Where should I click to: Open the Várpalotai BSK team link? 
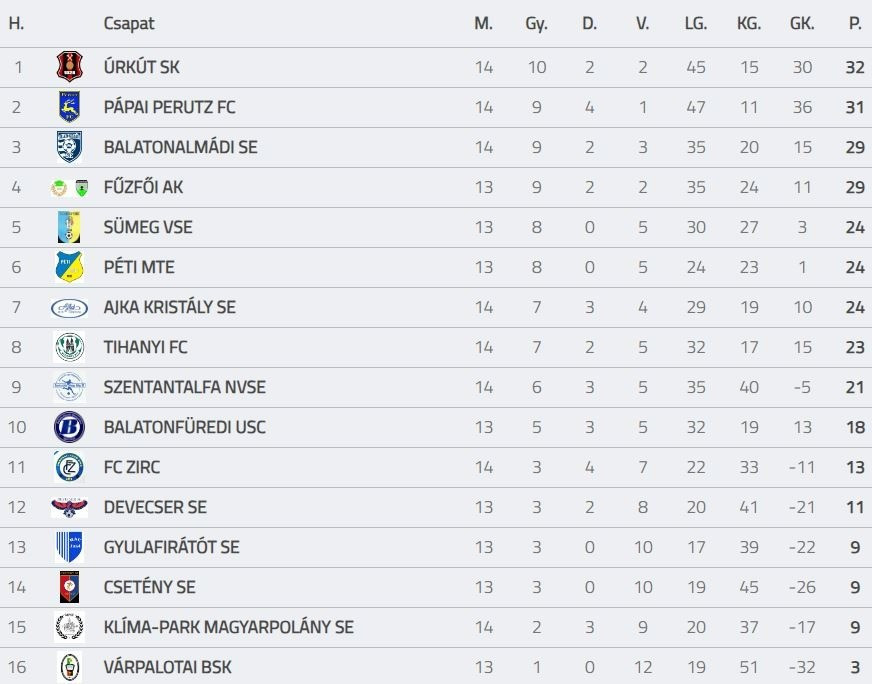pyautogui.click(x=167, y=667)
